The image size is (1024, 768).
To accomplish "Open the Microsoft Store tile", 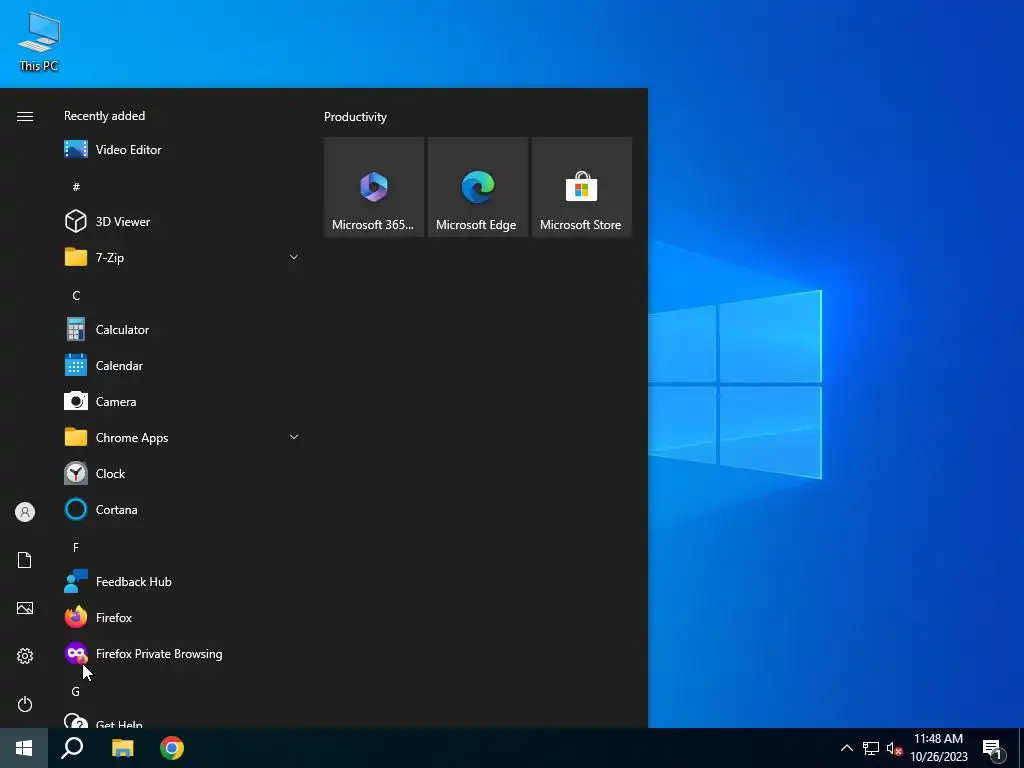I will [x=581, y=187].
